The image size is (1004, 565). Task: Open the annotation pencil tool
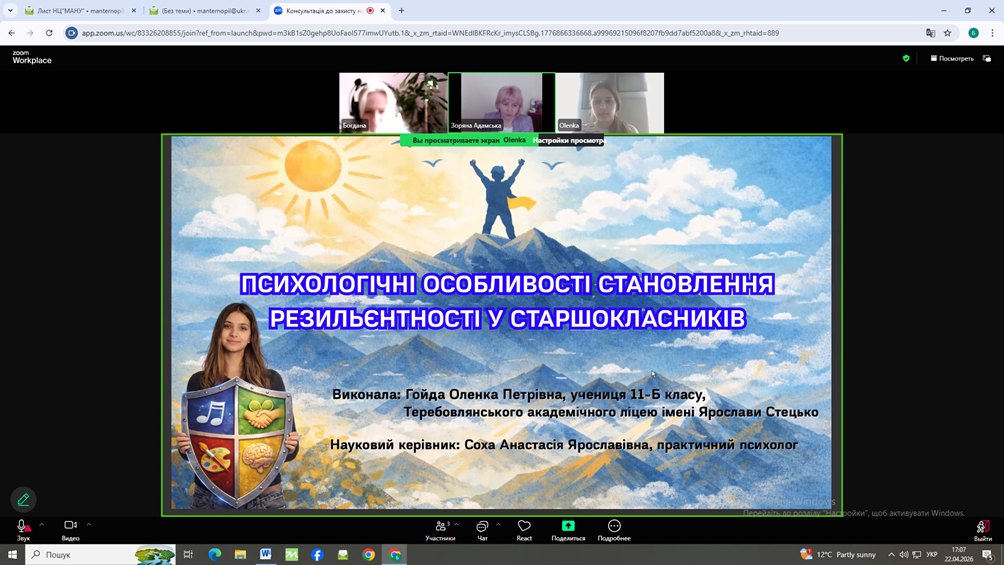pos(24,499)
